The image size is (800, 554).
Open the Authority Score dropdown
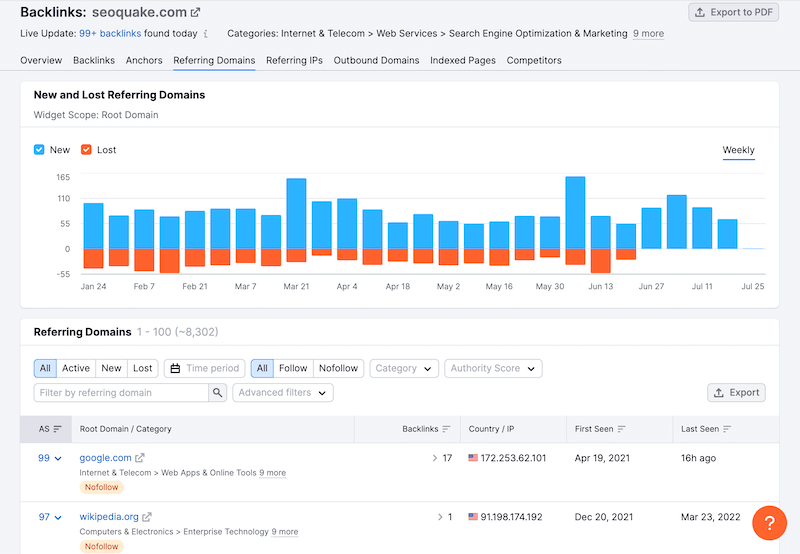pos(493,368)
